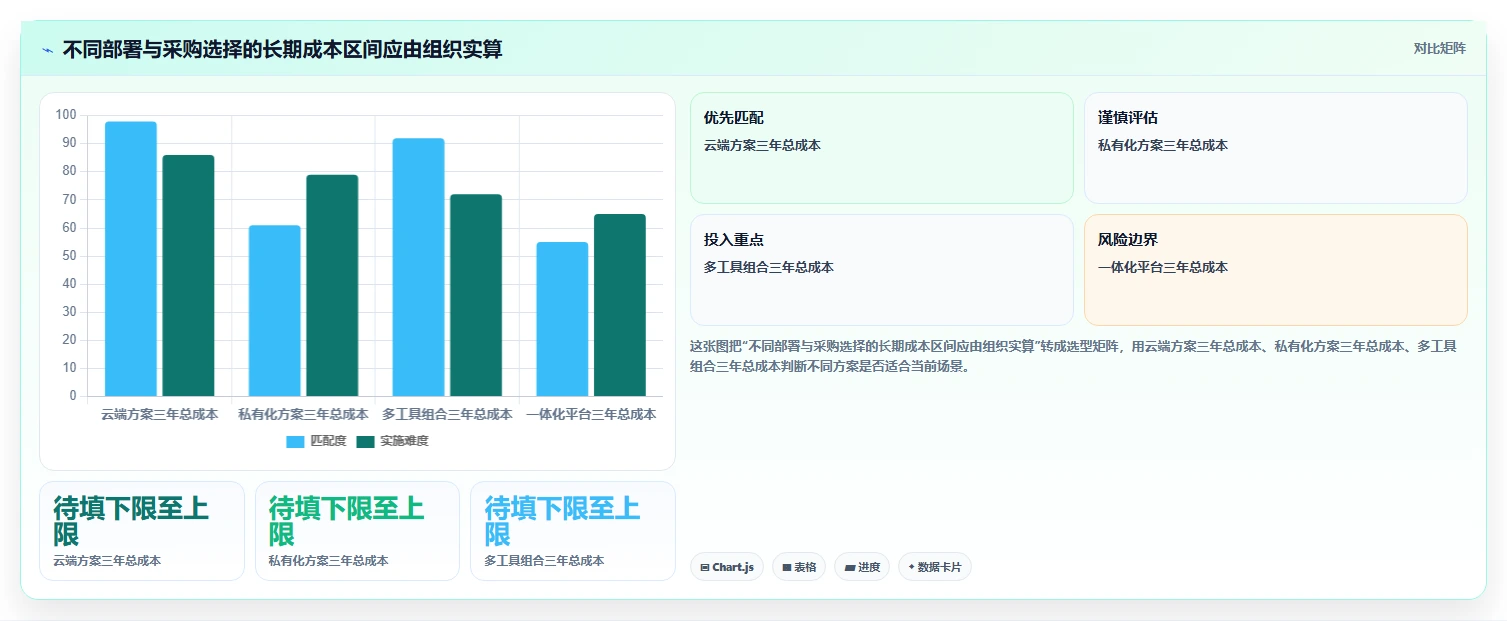Click the blue 匹配度 bar for 一体化平台三年总成本

tap(562, 319)
